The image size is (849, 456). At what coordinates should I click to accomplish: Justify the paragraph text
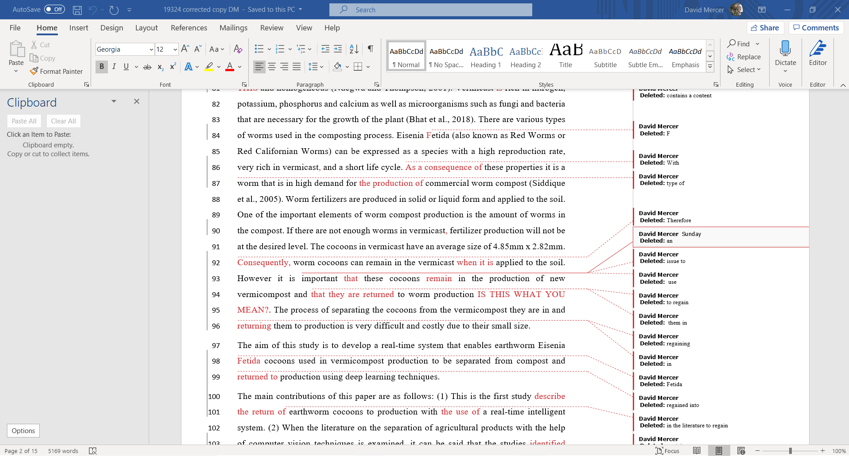[297, 67]
